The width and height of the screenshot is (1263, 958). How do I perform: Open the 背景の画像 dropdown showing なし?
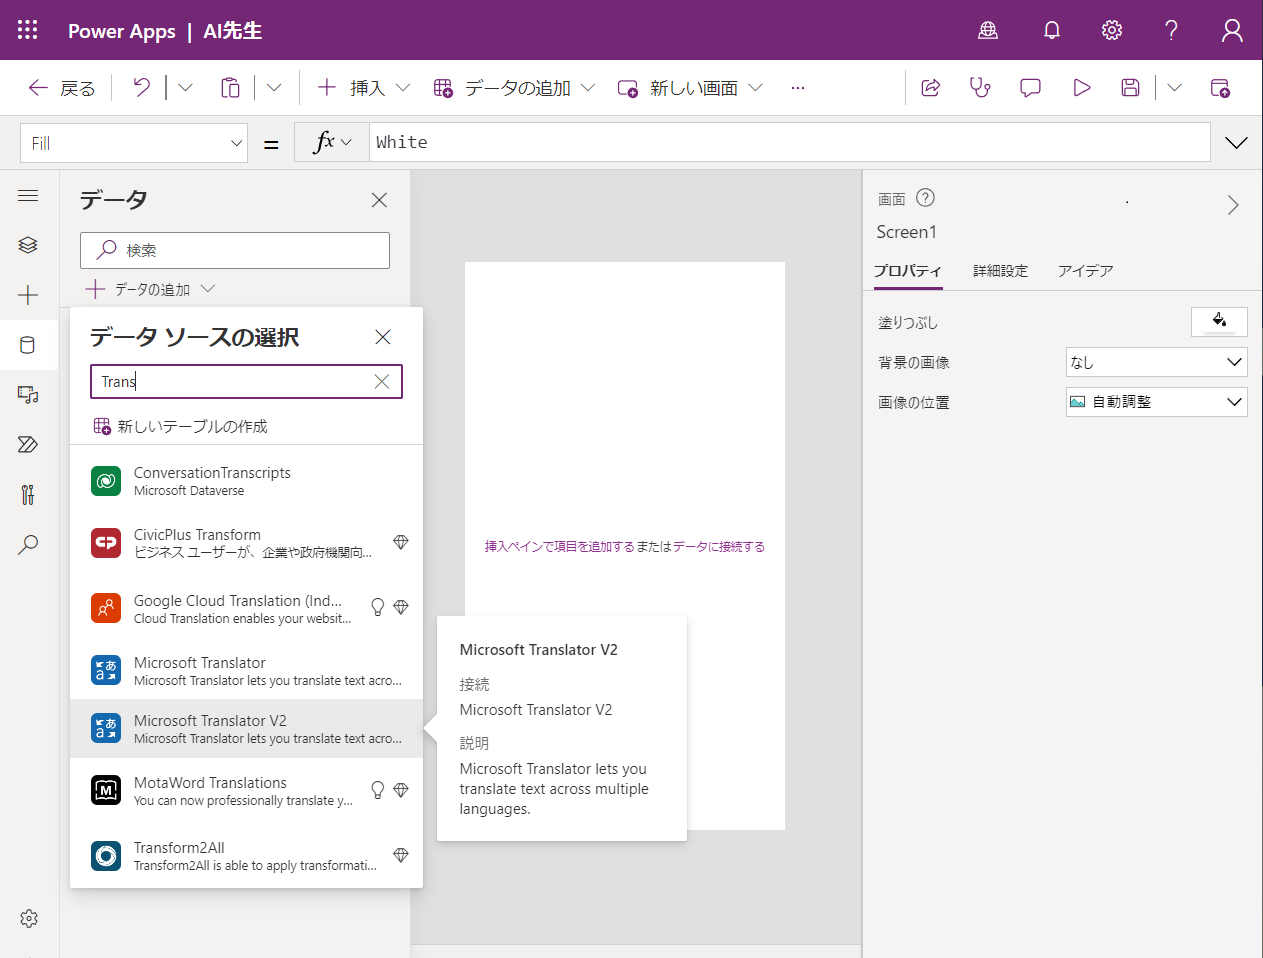pos(1156,362)
